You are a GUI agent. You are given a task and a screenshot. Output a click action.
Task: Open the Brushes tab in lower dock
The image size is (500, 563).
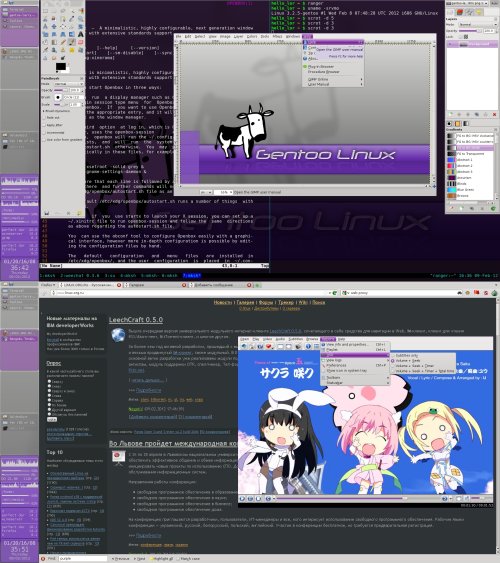click(449, 124)
